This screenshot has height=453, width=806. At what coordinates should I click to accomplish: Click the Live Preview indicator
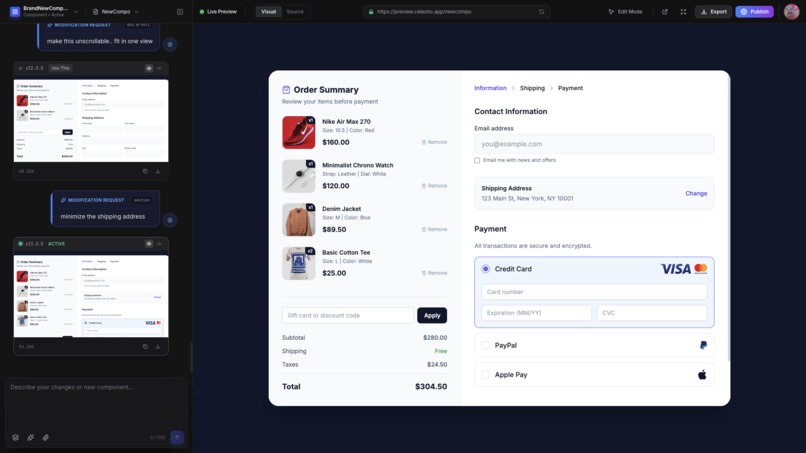[x=218, y=11]
